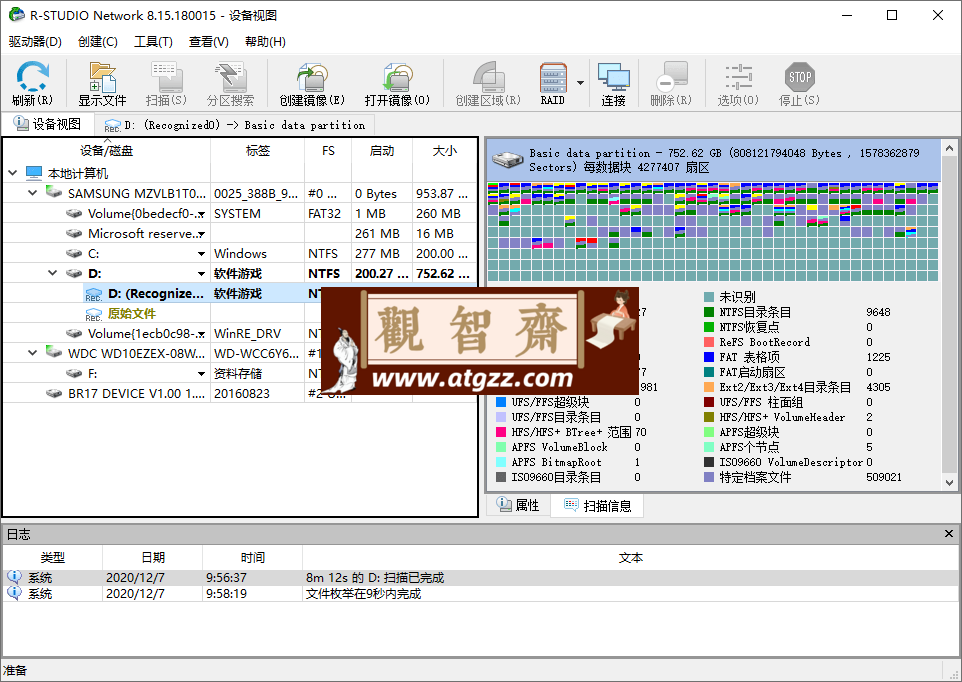The image size is (962, 682).
Task: Collapse the WDC WD10EZEX disk node
Action: click(33, 353)
